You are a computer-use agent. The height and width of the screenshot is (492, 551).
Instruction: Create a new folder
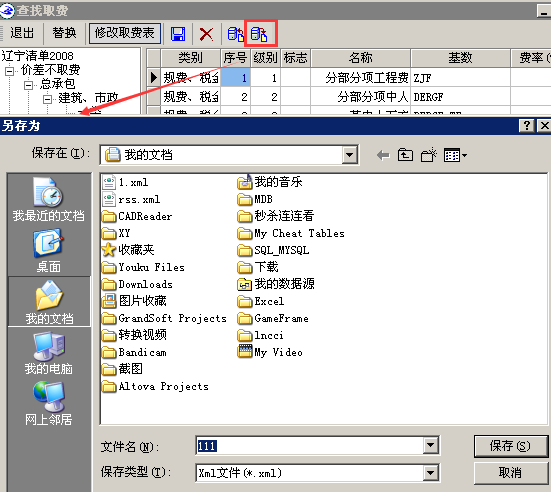click(429, 155)
